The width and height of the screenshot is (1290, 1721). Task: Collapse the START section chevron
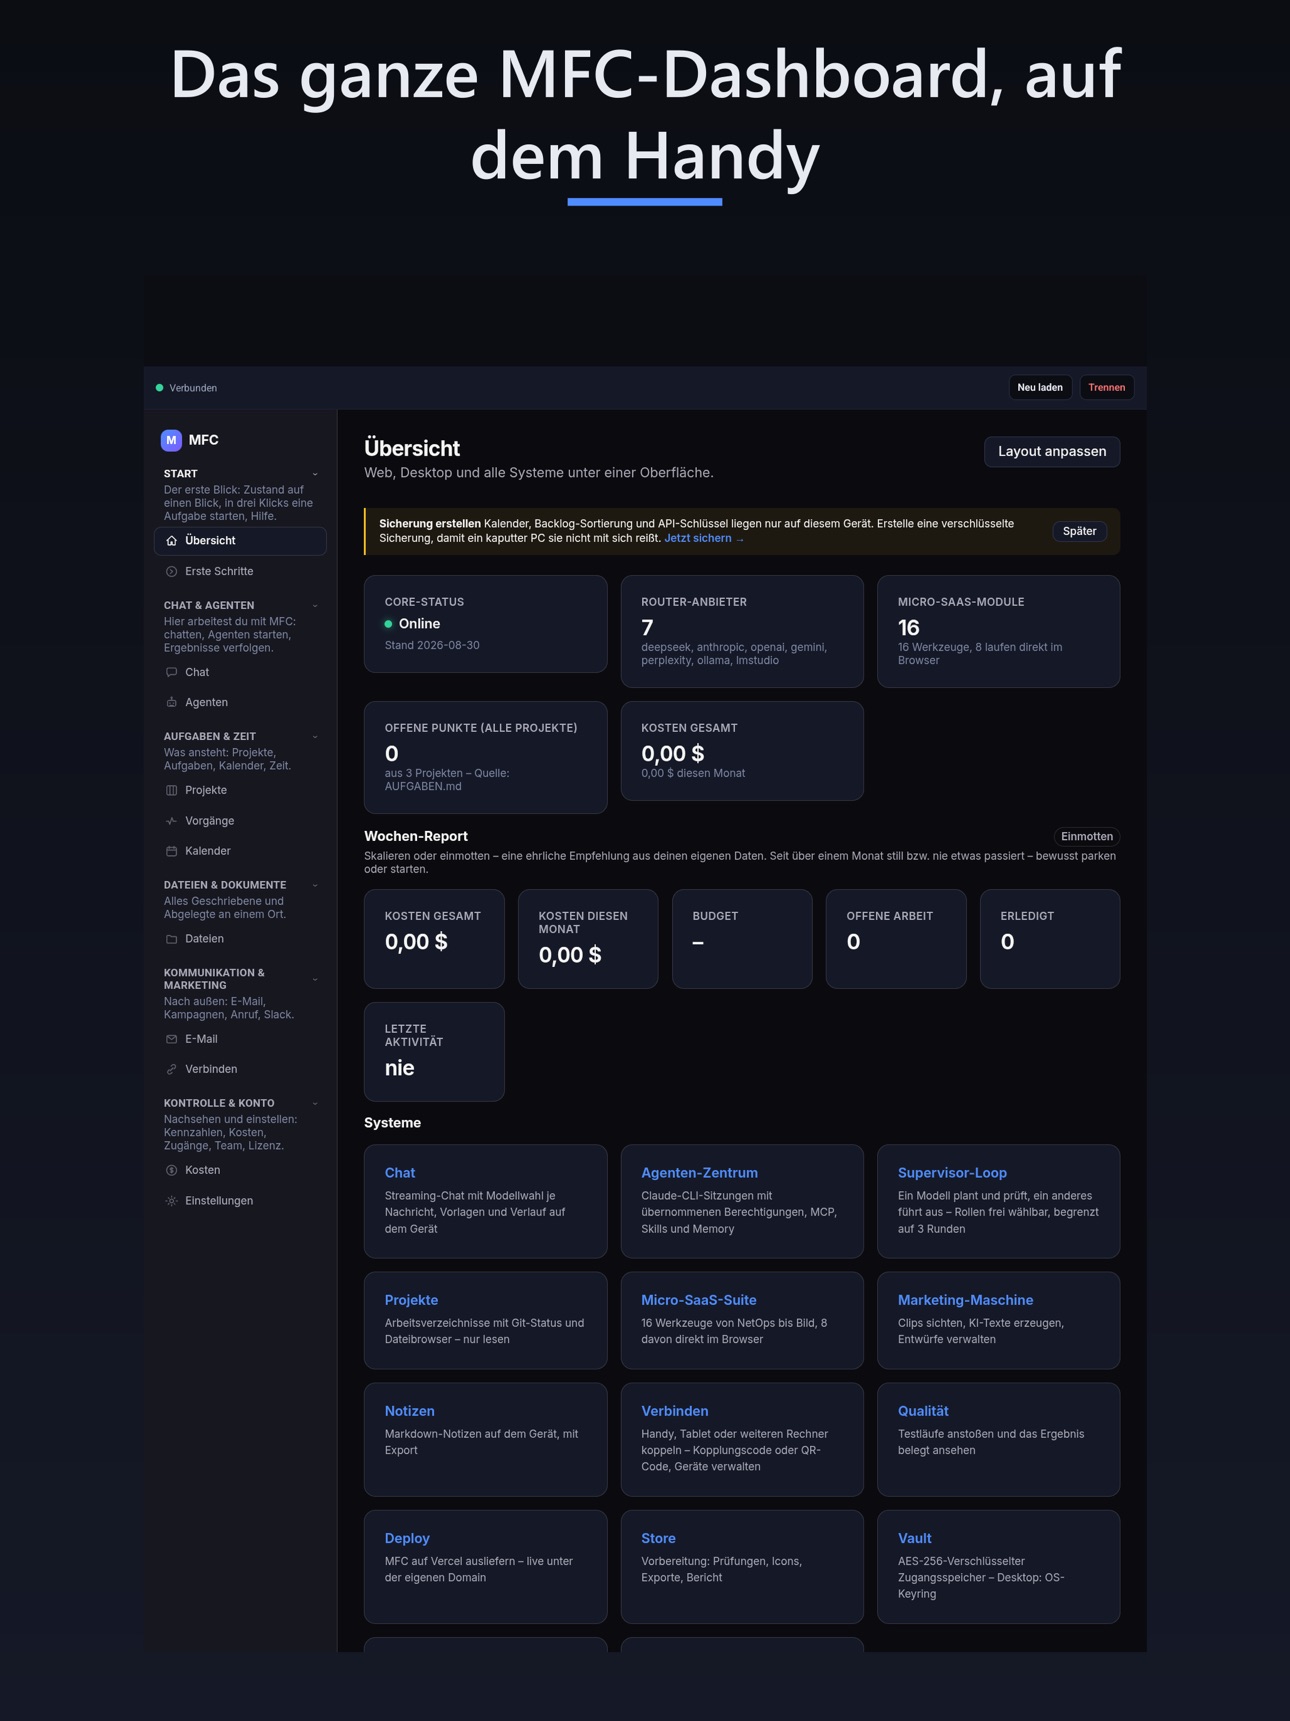(315, 475)
